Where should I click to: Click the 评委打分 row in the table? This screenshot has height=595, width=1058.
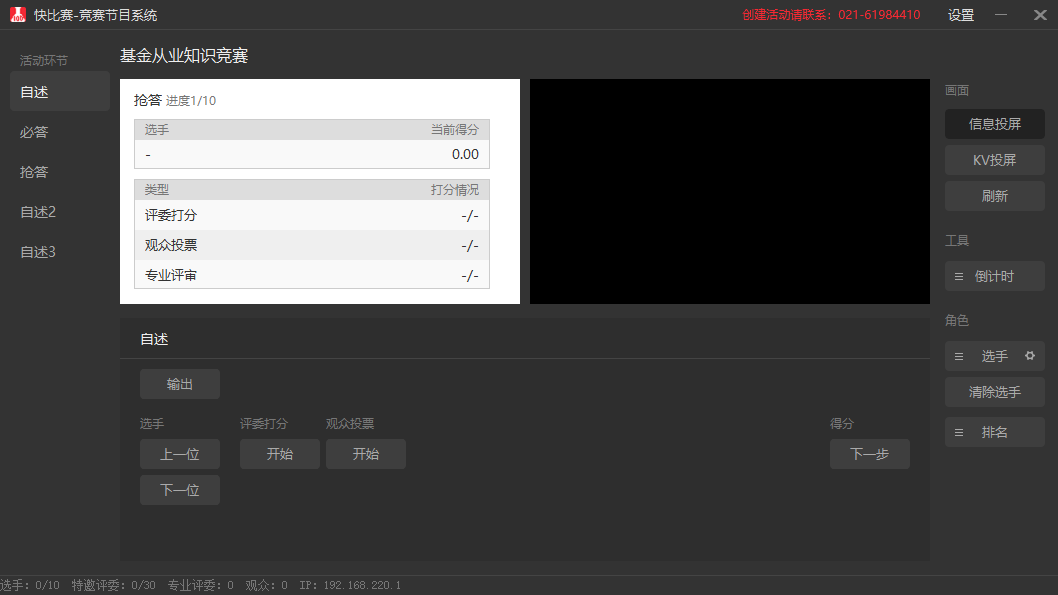pos(312,215)
